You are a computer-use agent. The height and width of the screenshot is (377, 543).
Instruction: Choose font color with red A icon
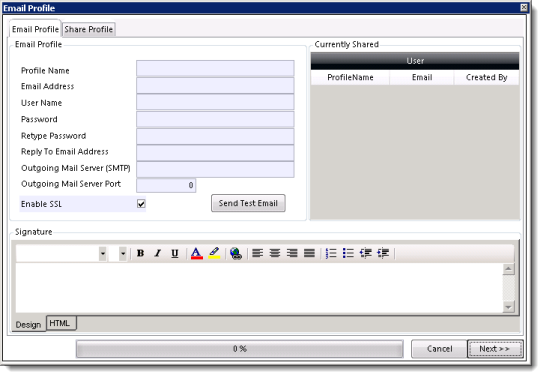click(197, 254)
